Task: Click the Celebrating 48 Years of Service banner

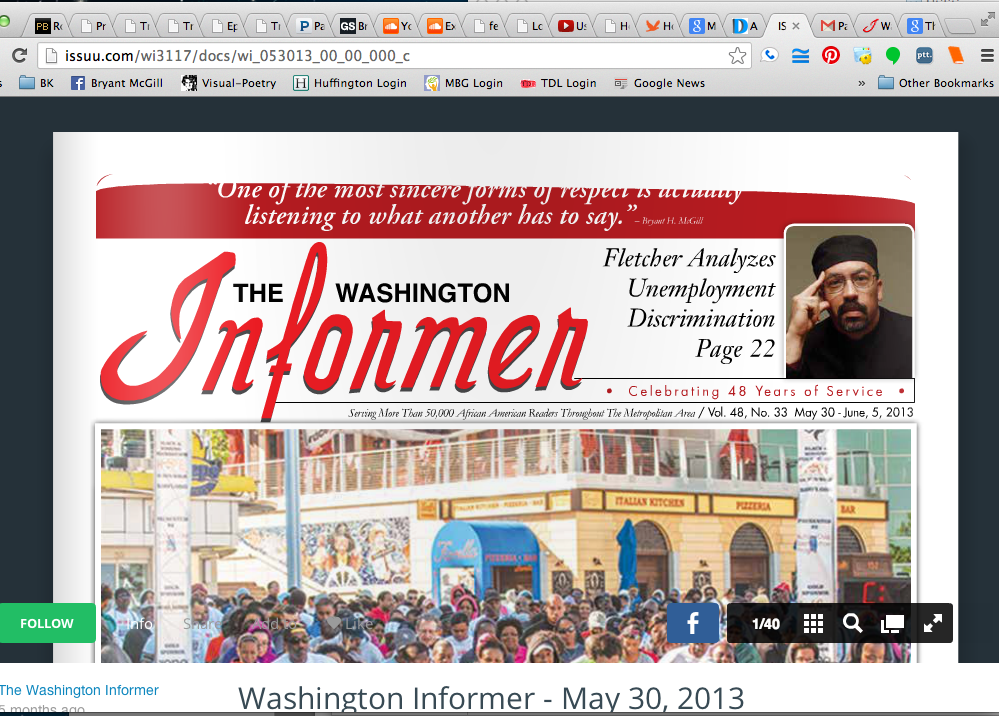Action: pos(756,390)
